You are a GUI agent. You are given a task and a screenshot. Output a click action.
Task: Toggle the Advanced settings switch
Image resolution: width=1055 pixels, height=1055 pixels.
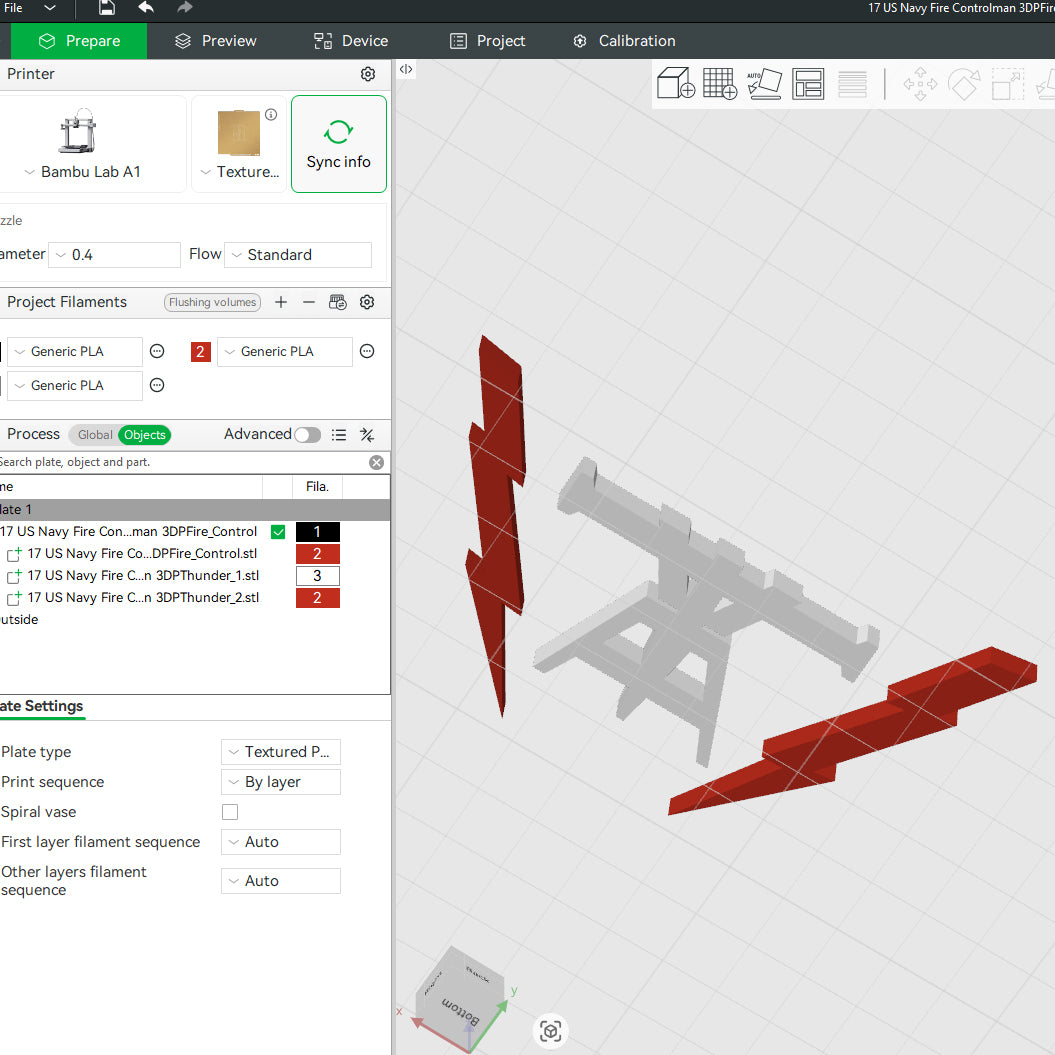[x=307, y=435]
